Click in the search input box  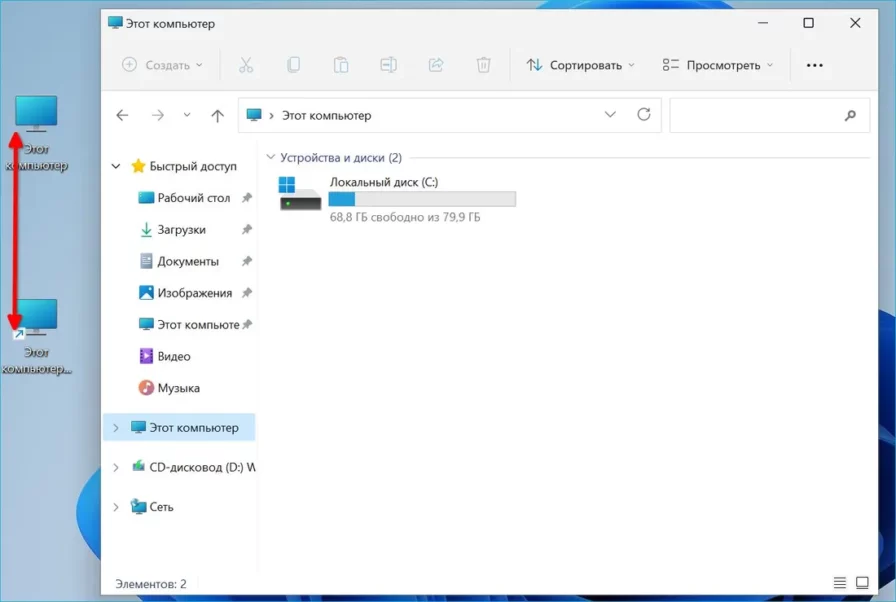coord(755,116)
